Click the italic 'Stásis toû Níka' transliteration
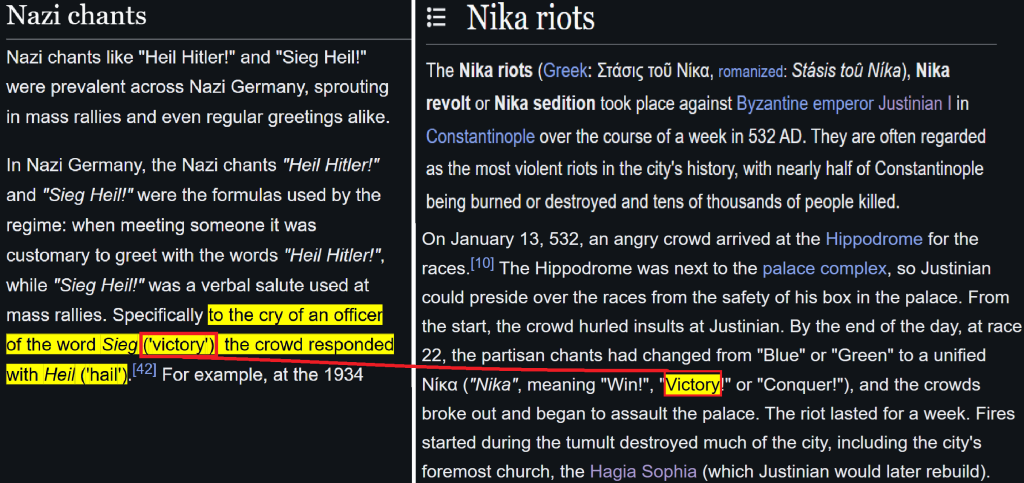 pos(845,71)
